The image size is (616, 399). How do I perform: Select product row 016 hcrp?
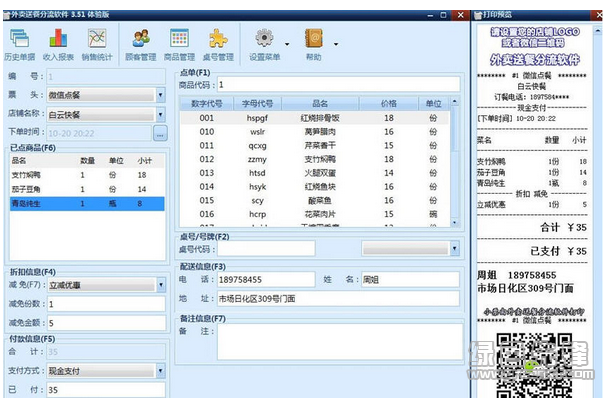pos(314,214)
